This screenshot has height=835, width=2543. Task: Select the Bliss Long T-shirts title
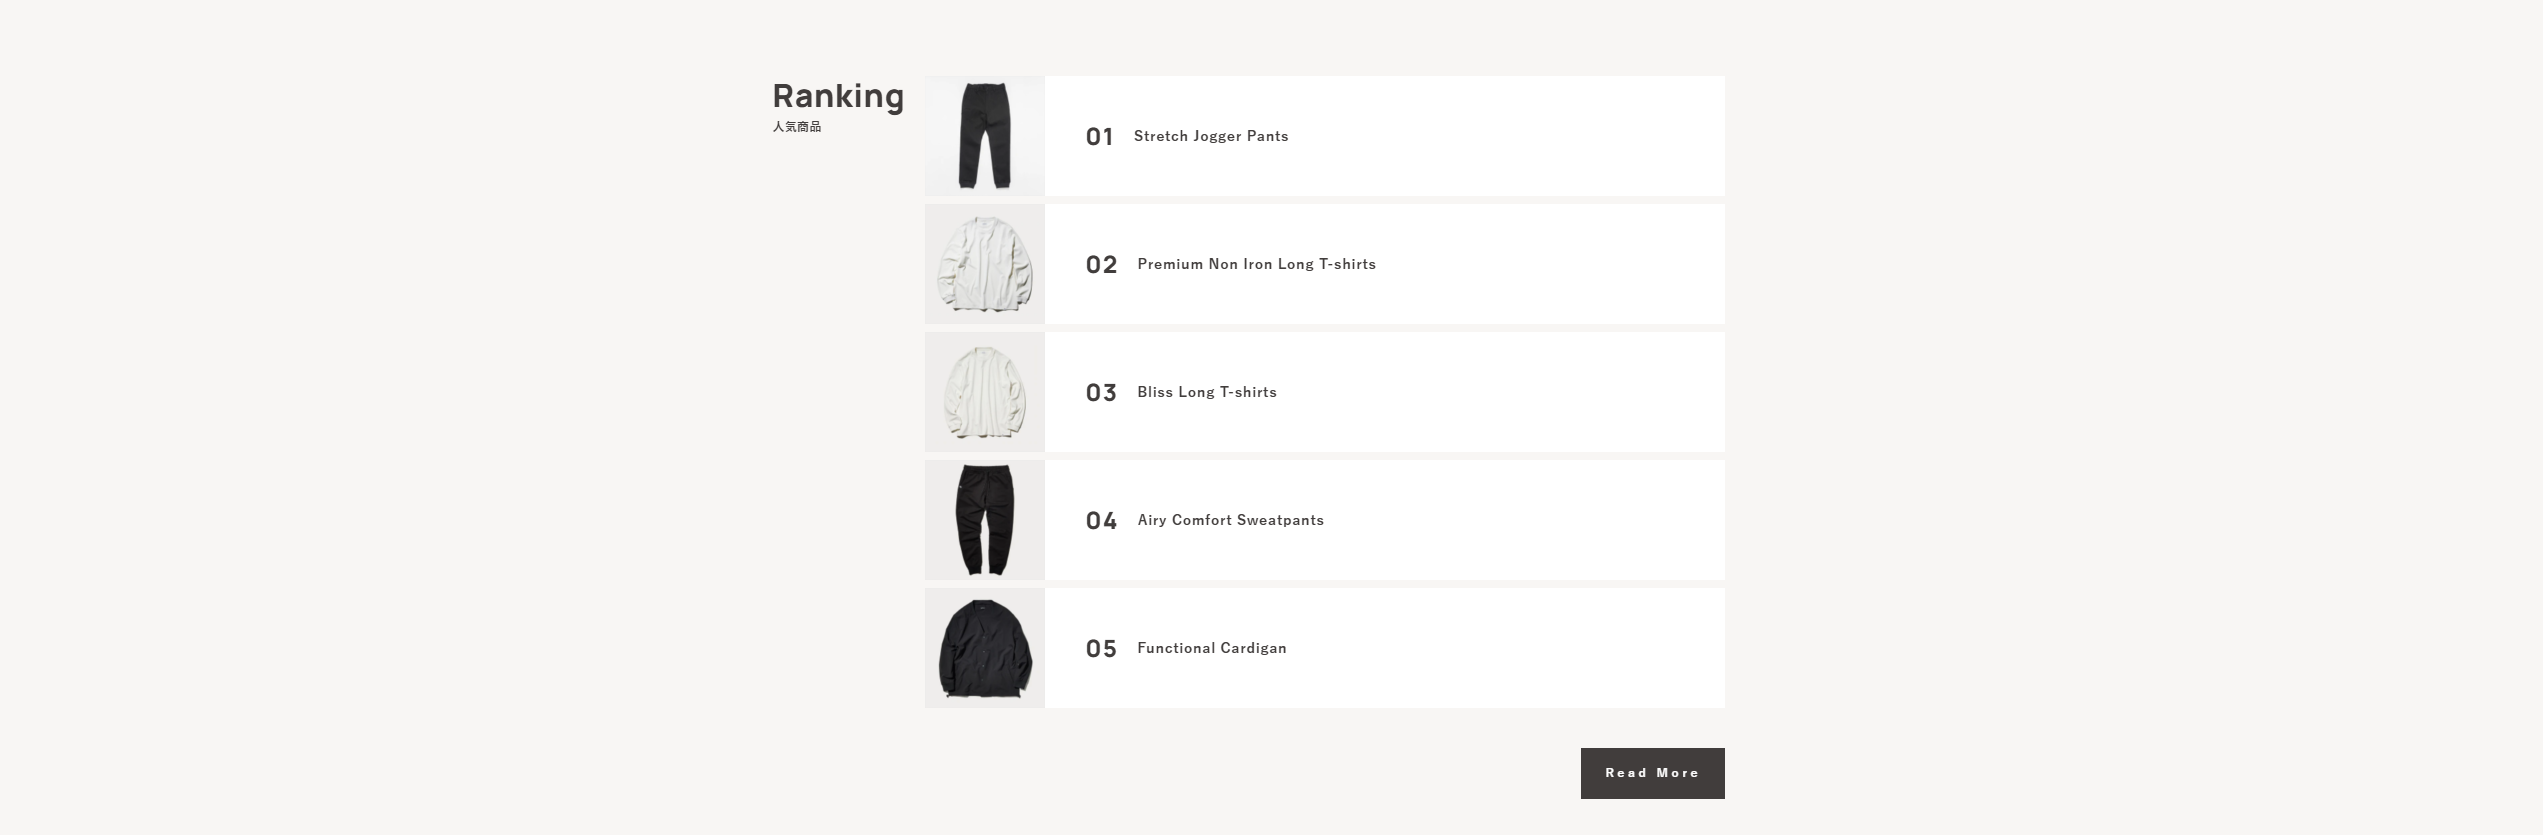[x=1206, y=392]
